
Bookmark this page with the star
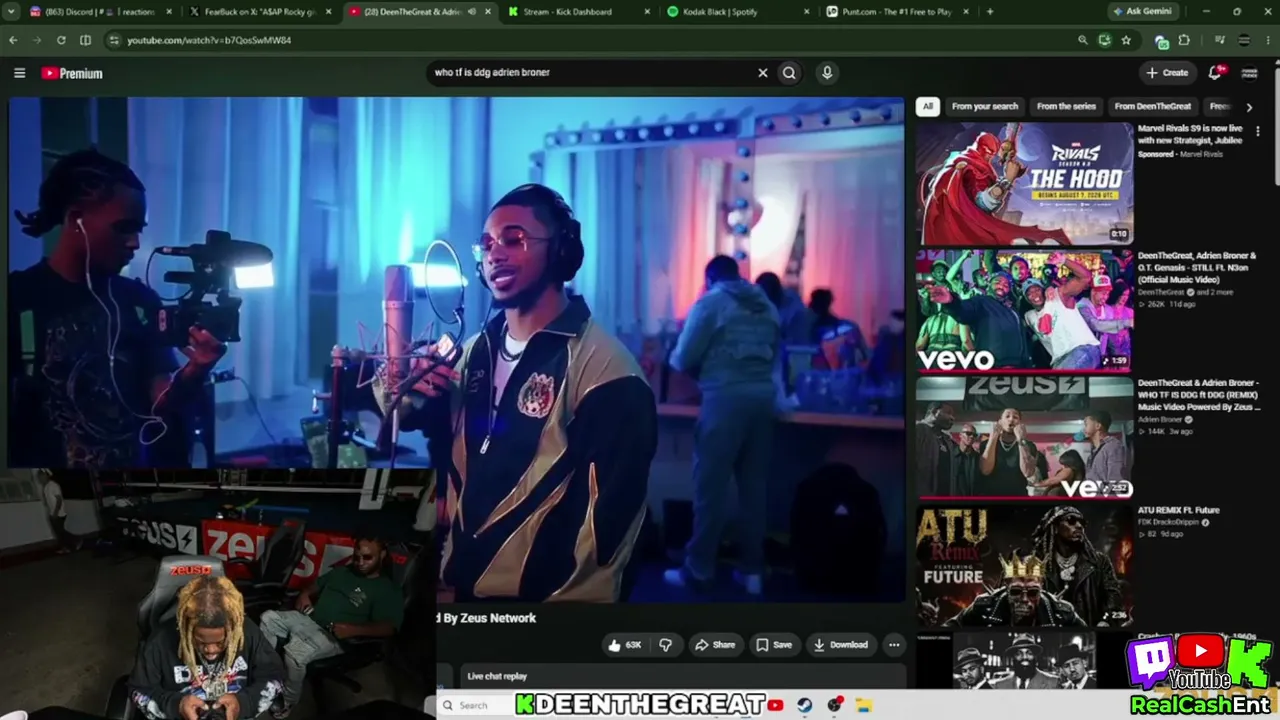(x=1126, y=40)
